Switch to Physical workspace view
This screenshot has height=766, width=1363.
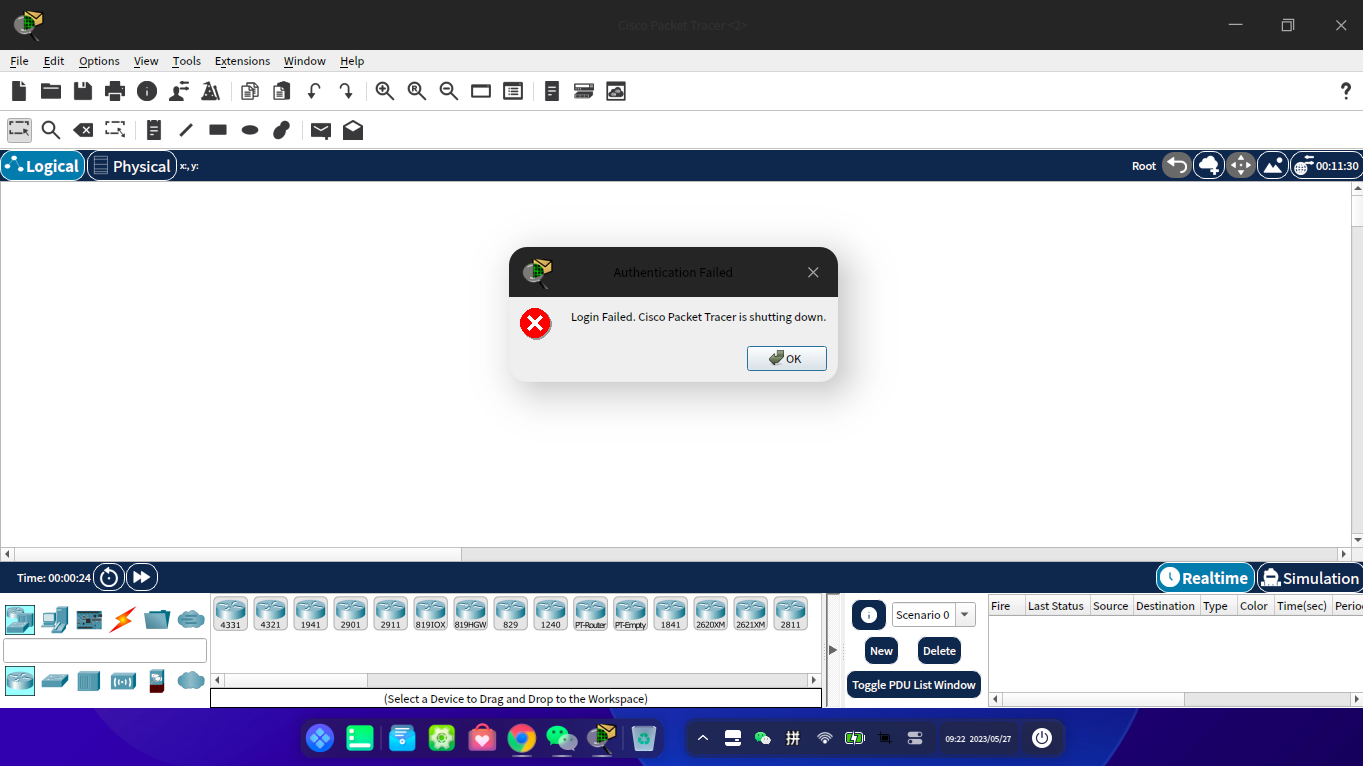(x=132, y=166)
